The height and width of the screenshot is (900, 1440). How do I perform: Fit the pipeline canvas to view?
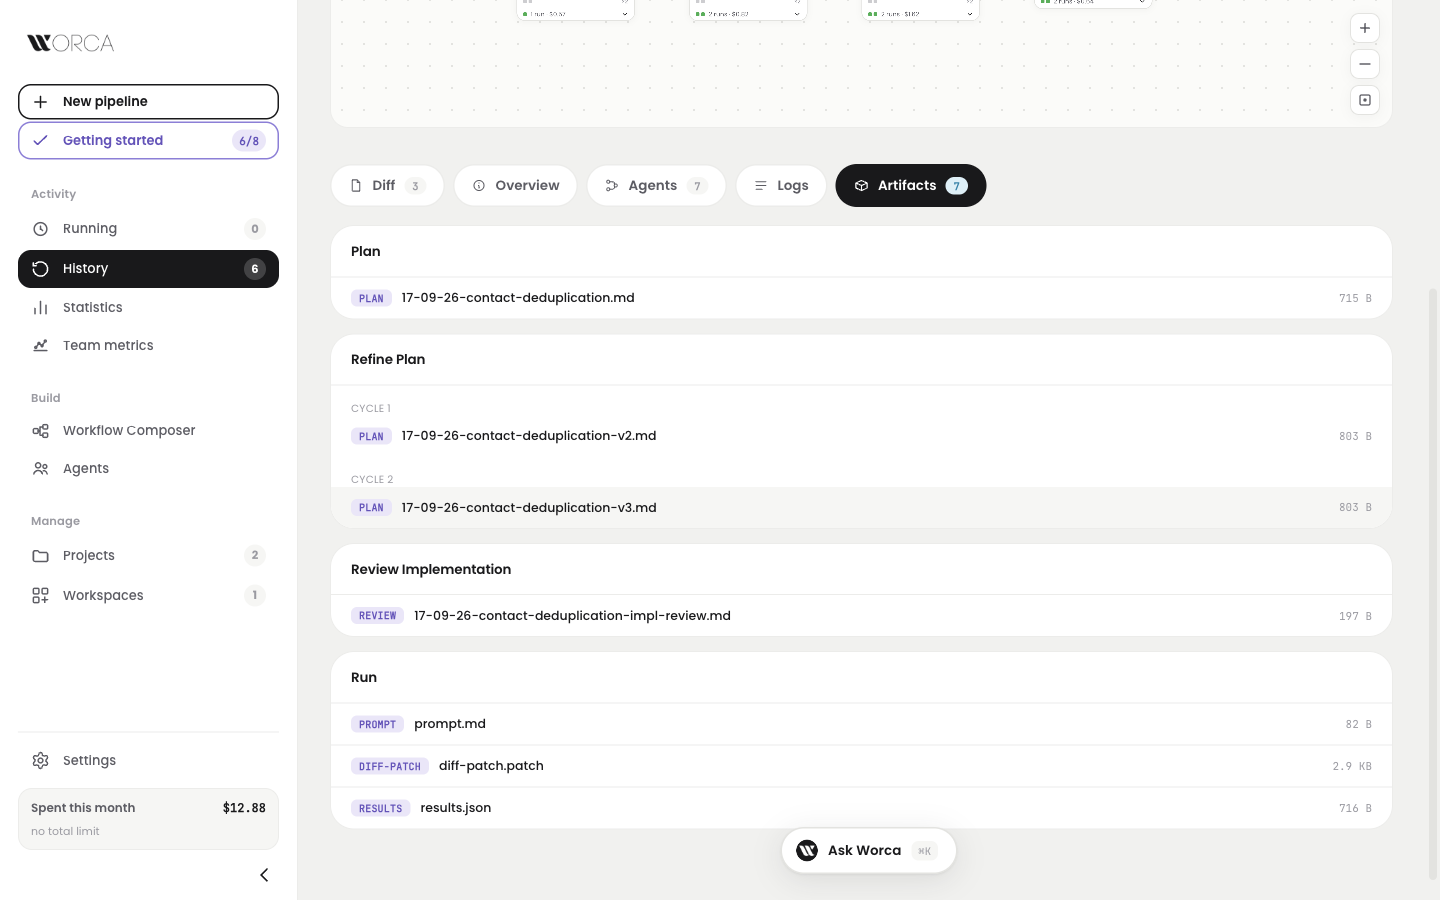click(x=1365, y=100)
